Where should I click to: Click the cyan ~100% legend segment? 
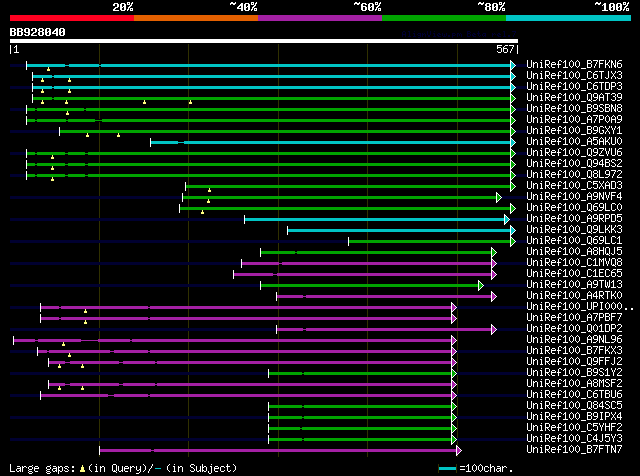[x=568, y=18]
